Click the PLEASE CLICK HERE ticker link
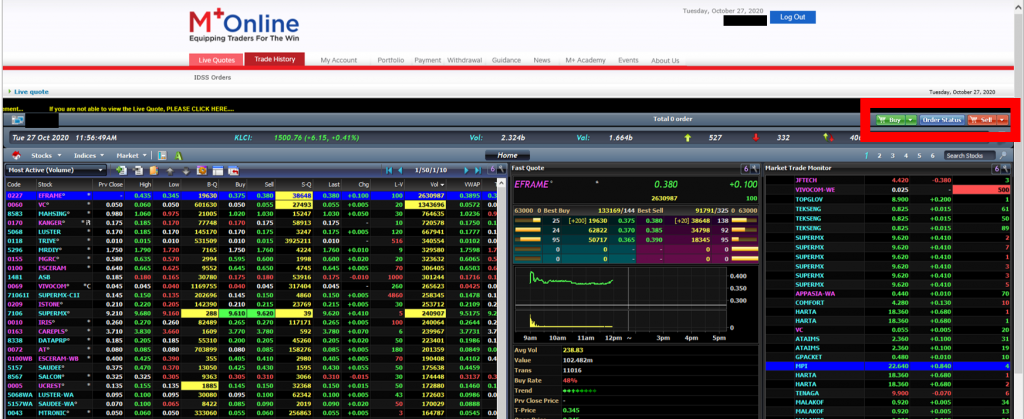This screenshot has height=419, width=1024. pyautogui.click(x=201, y=109)
